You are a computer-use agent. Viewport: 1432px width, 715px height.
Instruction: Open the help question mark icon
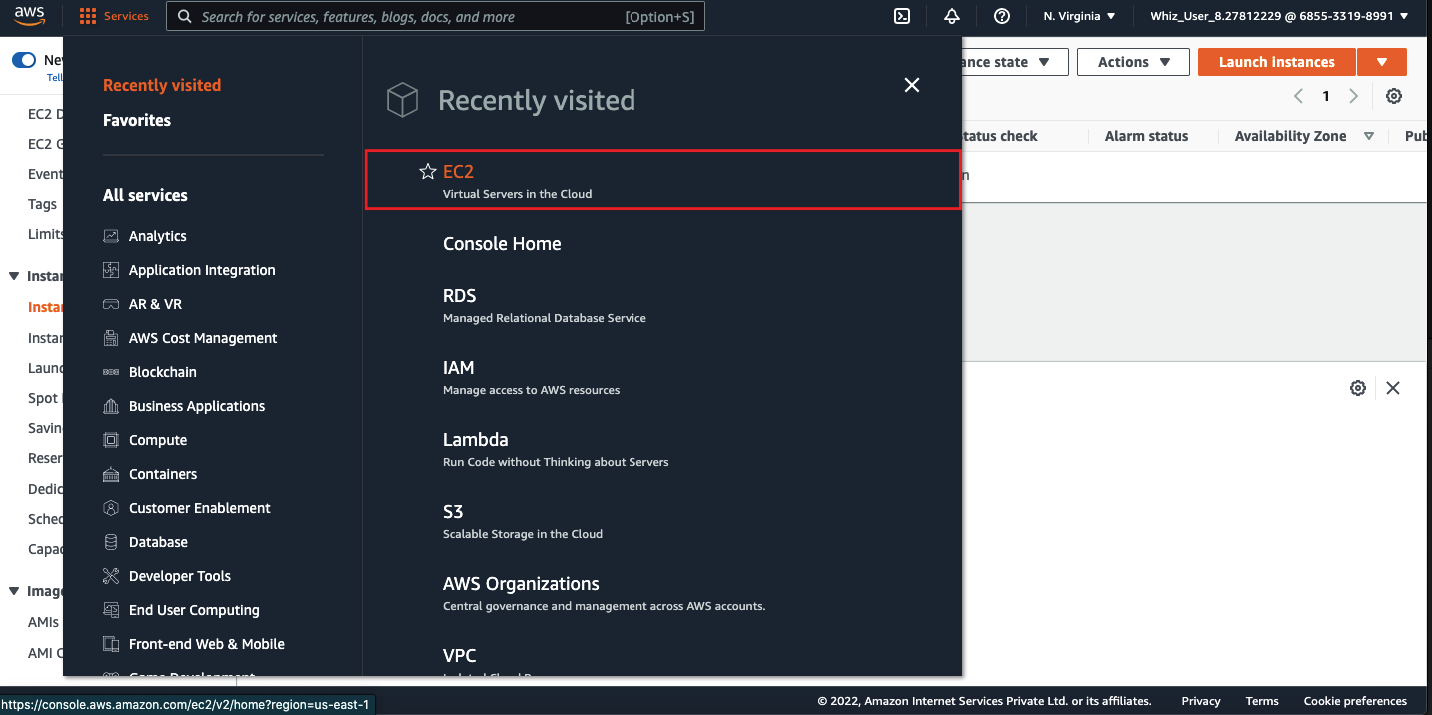click(x=1002, y=16)
